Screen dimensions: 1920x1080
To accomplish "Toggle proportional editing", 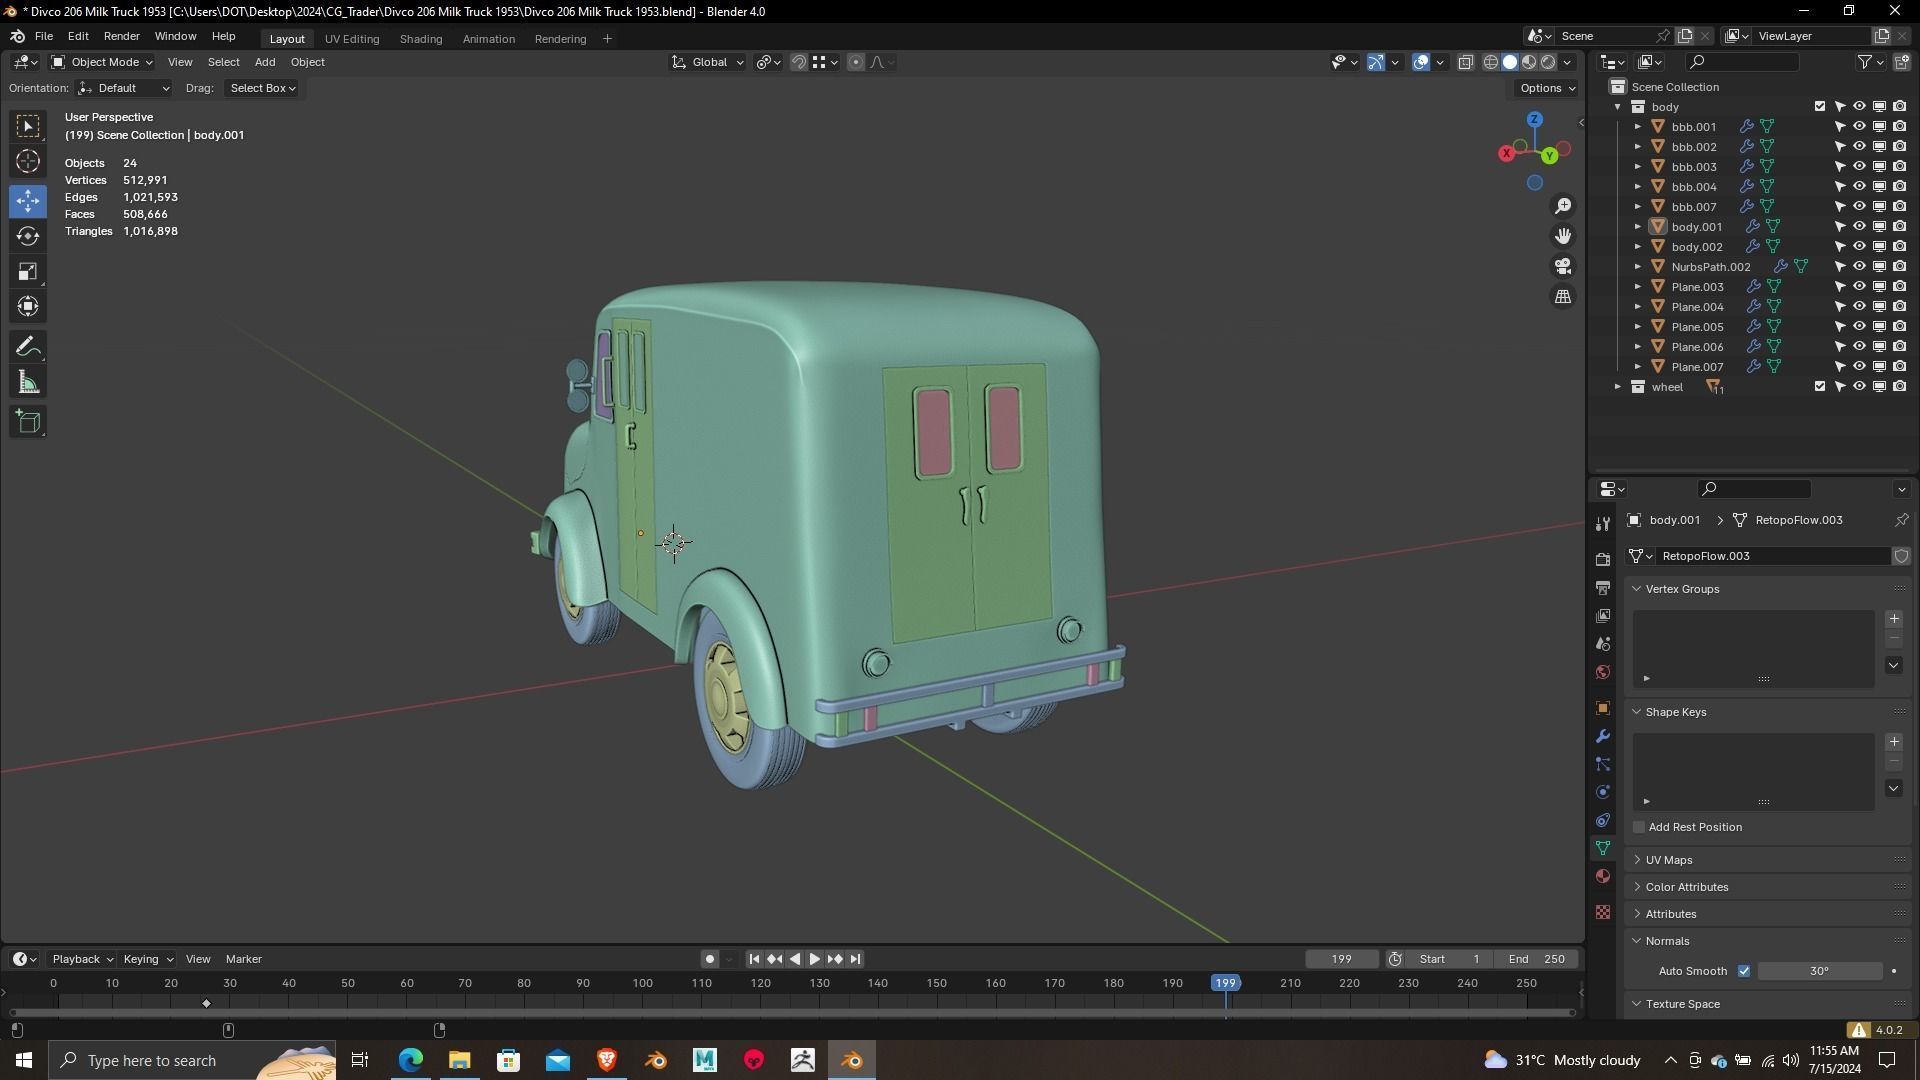I will pos(856,62).
